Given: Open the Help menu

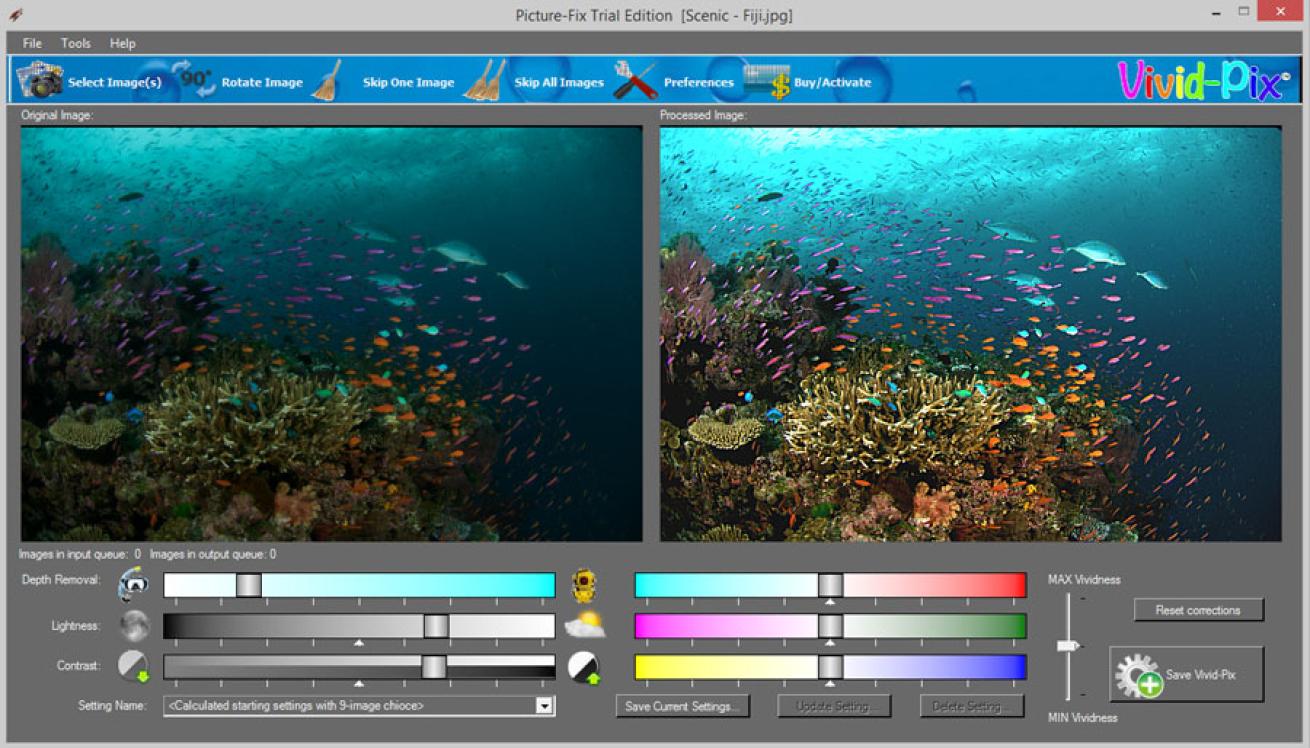Looking at the screenshot, I should (x=123, y=43).
